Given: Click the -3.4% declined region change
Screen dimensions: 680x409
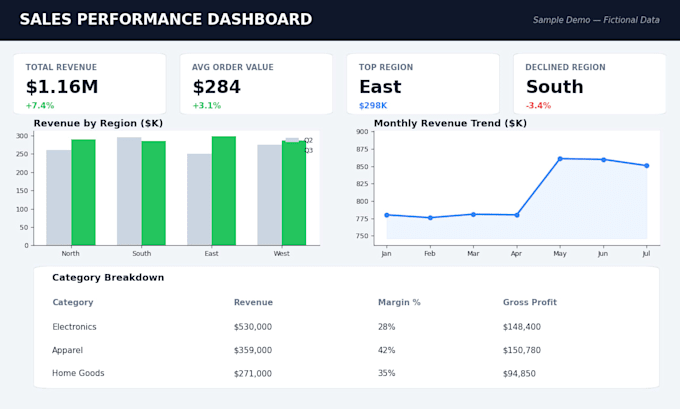Looking at the screenshot, I should (538, 105).
